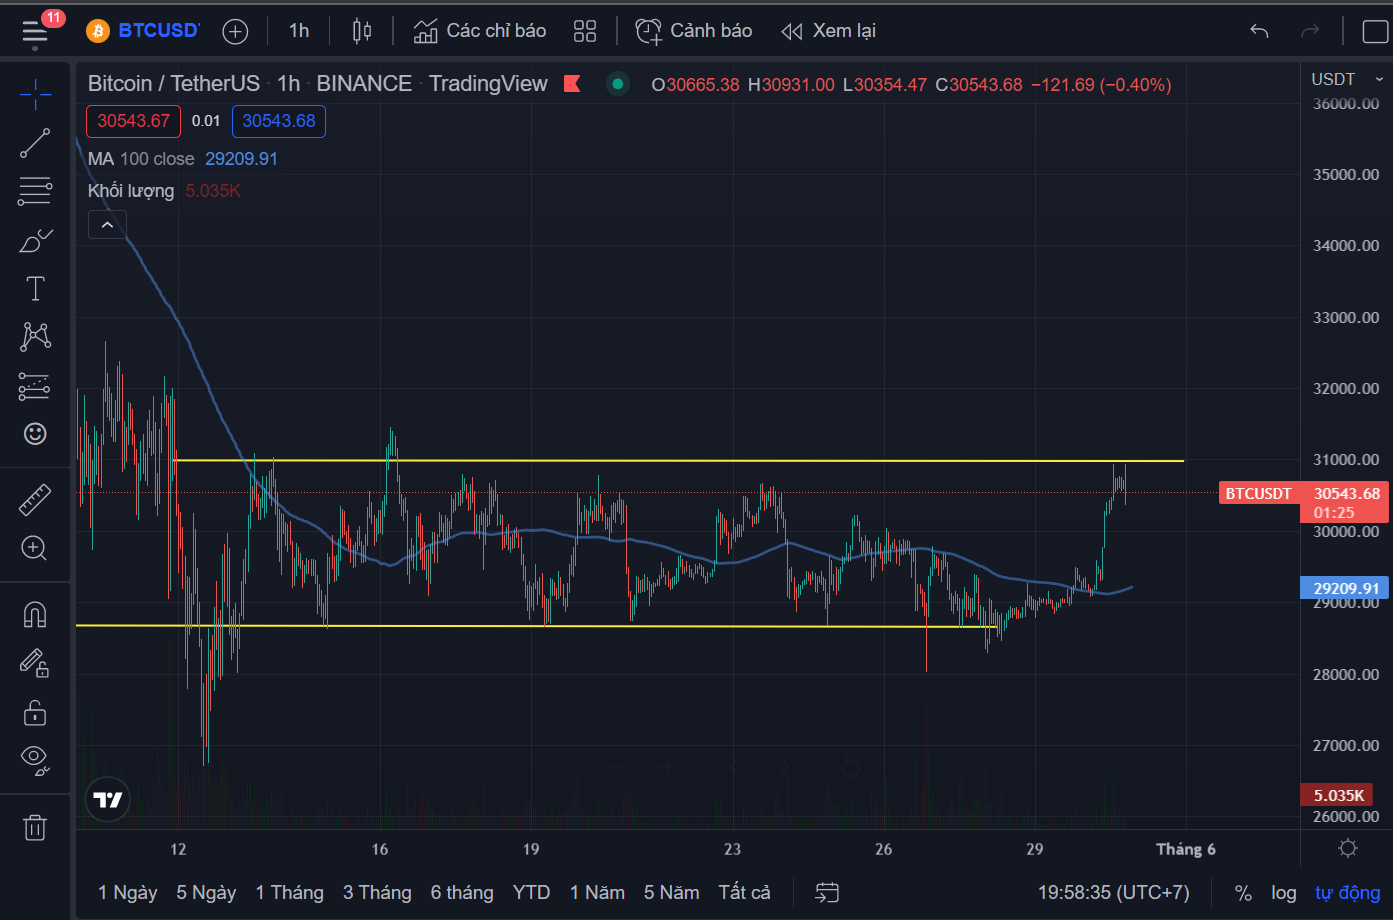Click the green market status dot

[x=618, y=84]
